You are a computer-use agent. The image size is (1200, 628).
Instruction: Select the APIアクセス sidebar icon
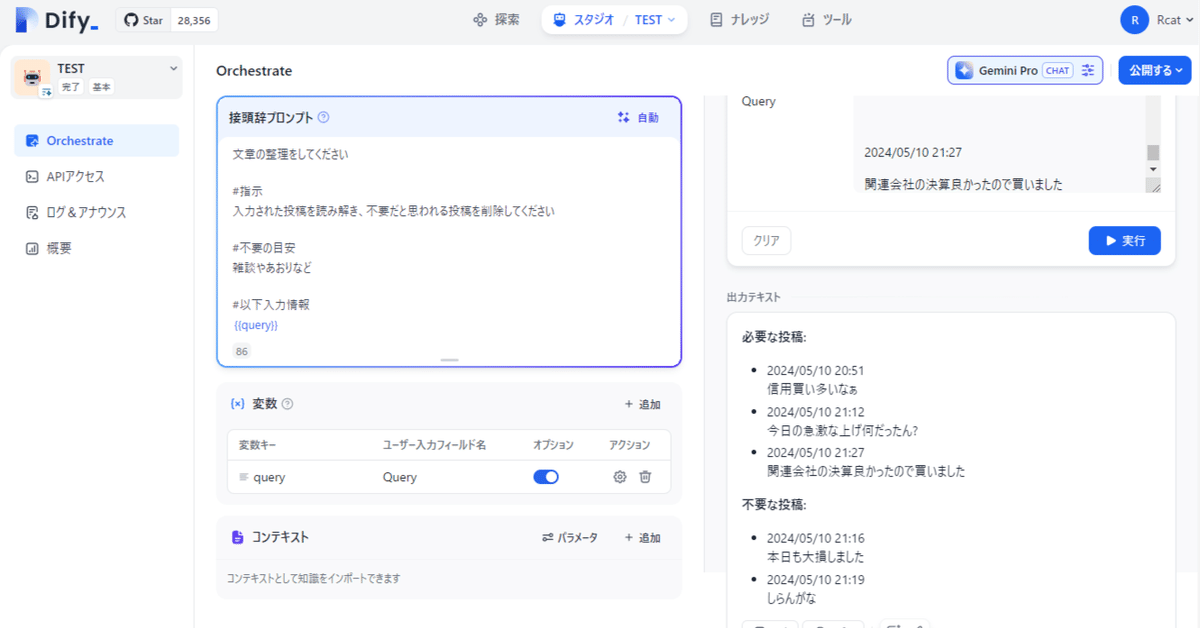(32, 176)
